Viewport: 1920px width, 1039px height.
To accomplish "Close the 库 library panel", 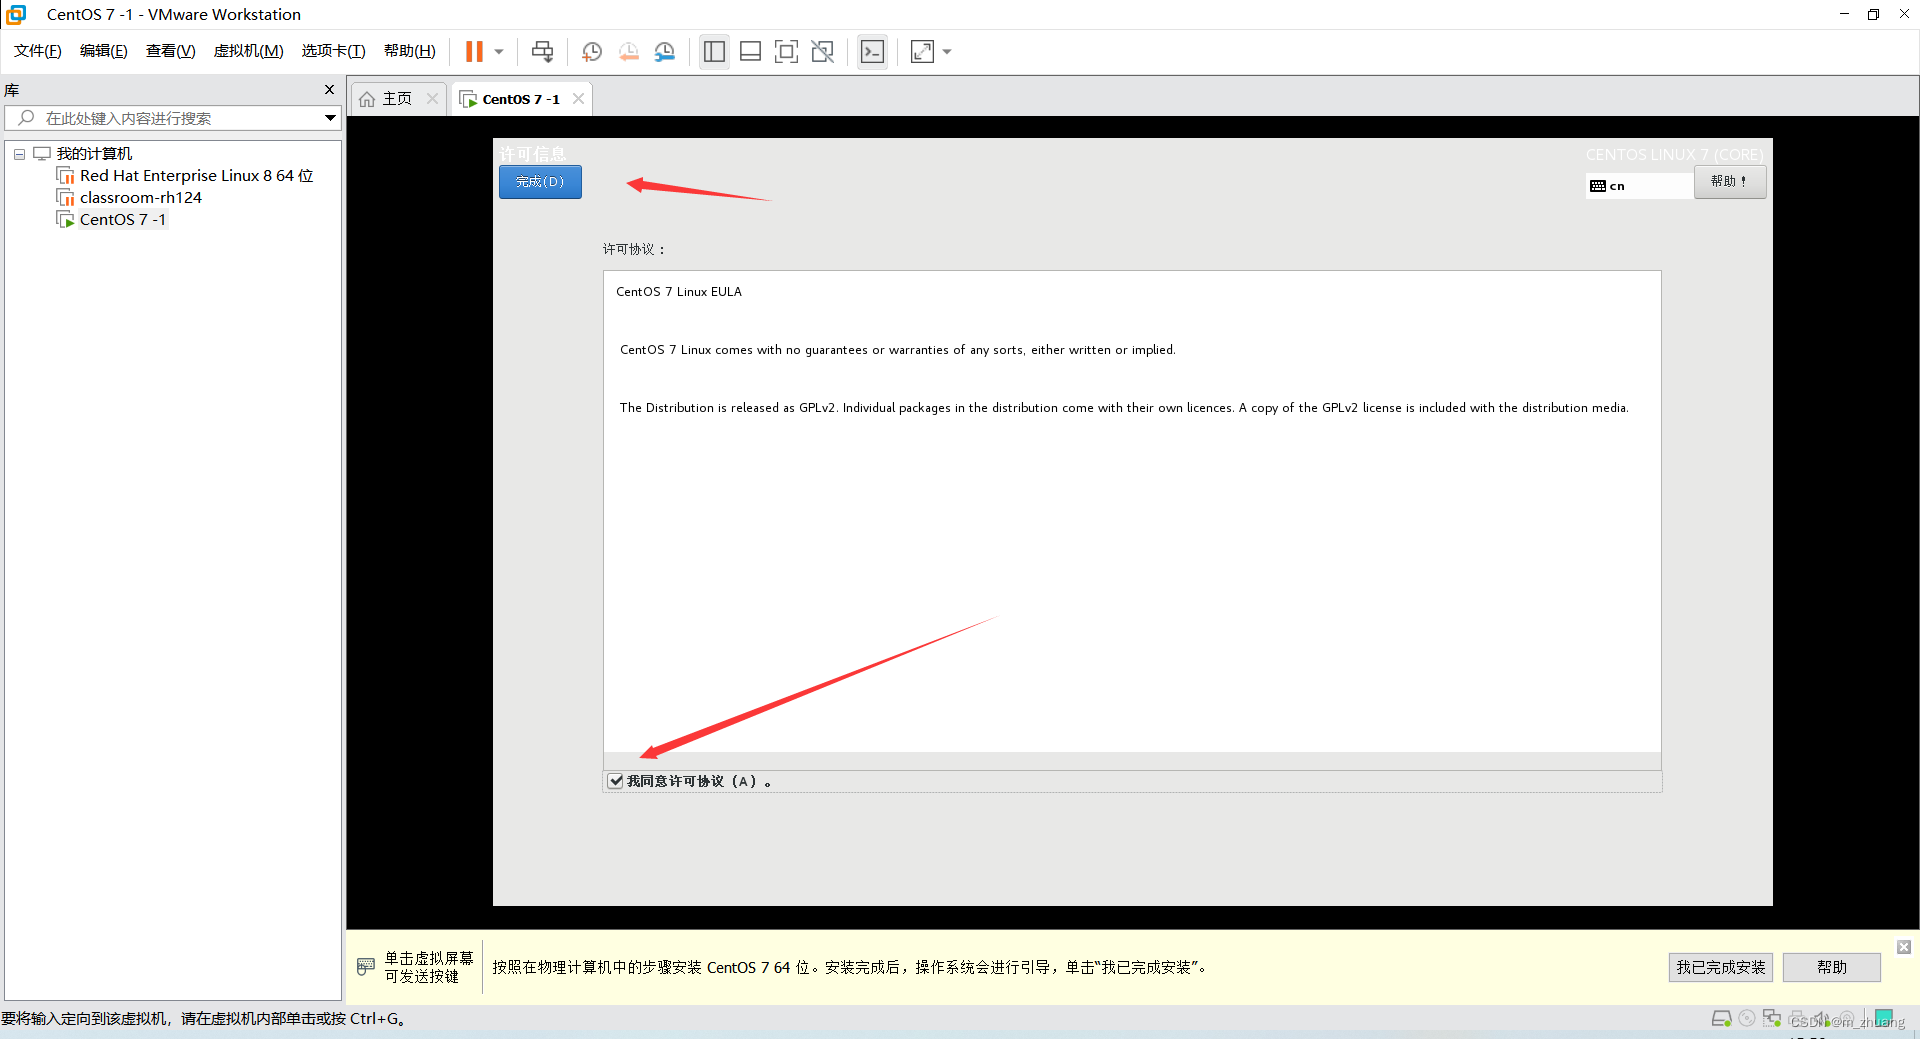I will (x=329, y=90).
